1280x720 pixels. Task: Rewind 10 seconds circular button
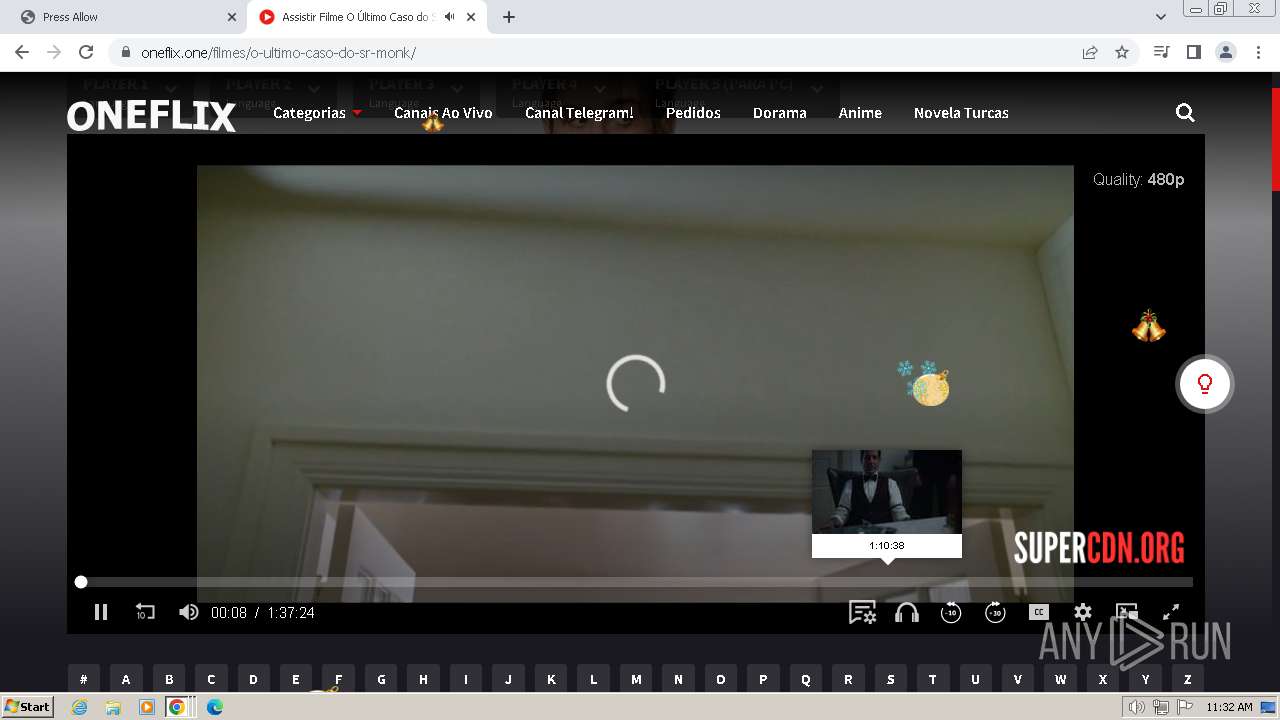(951, 612)
